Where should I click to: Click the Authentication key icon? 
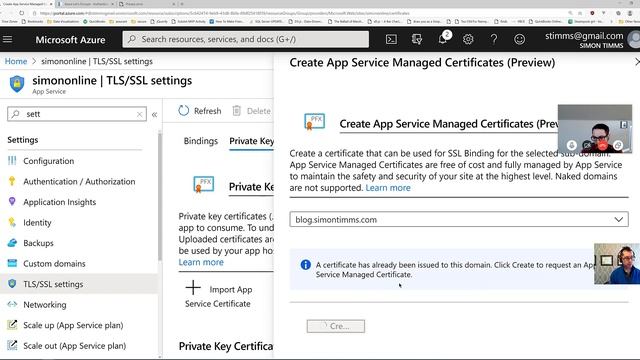point(12,181)
